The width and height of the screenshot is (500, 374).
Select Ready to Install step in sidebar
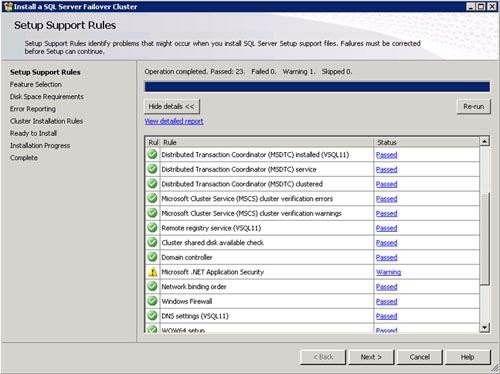pyautogui.click(x=33, y=133)
